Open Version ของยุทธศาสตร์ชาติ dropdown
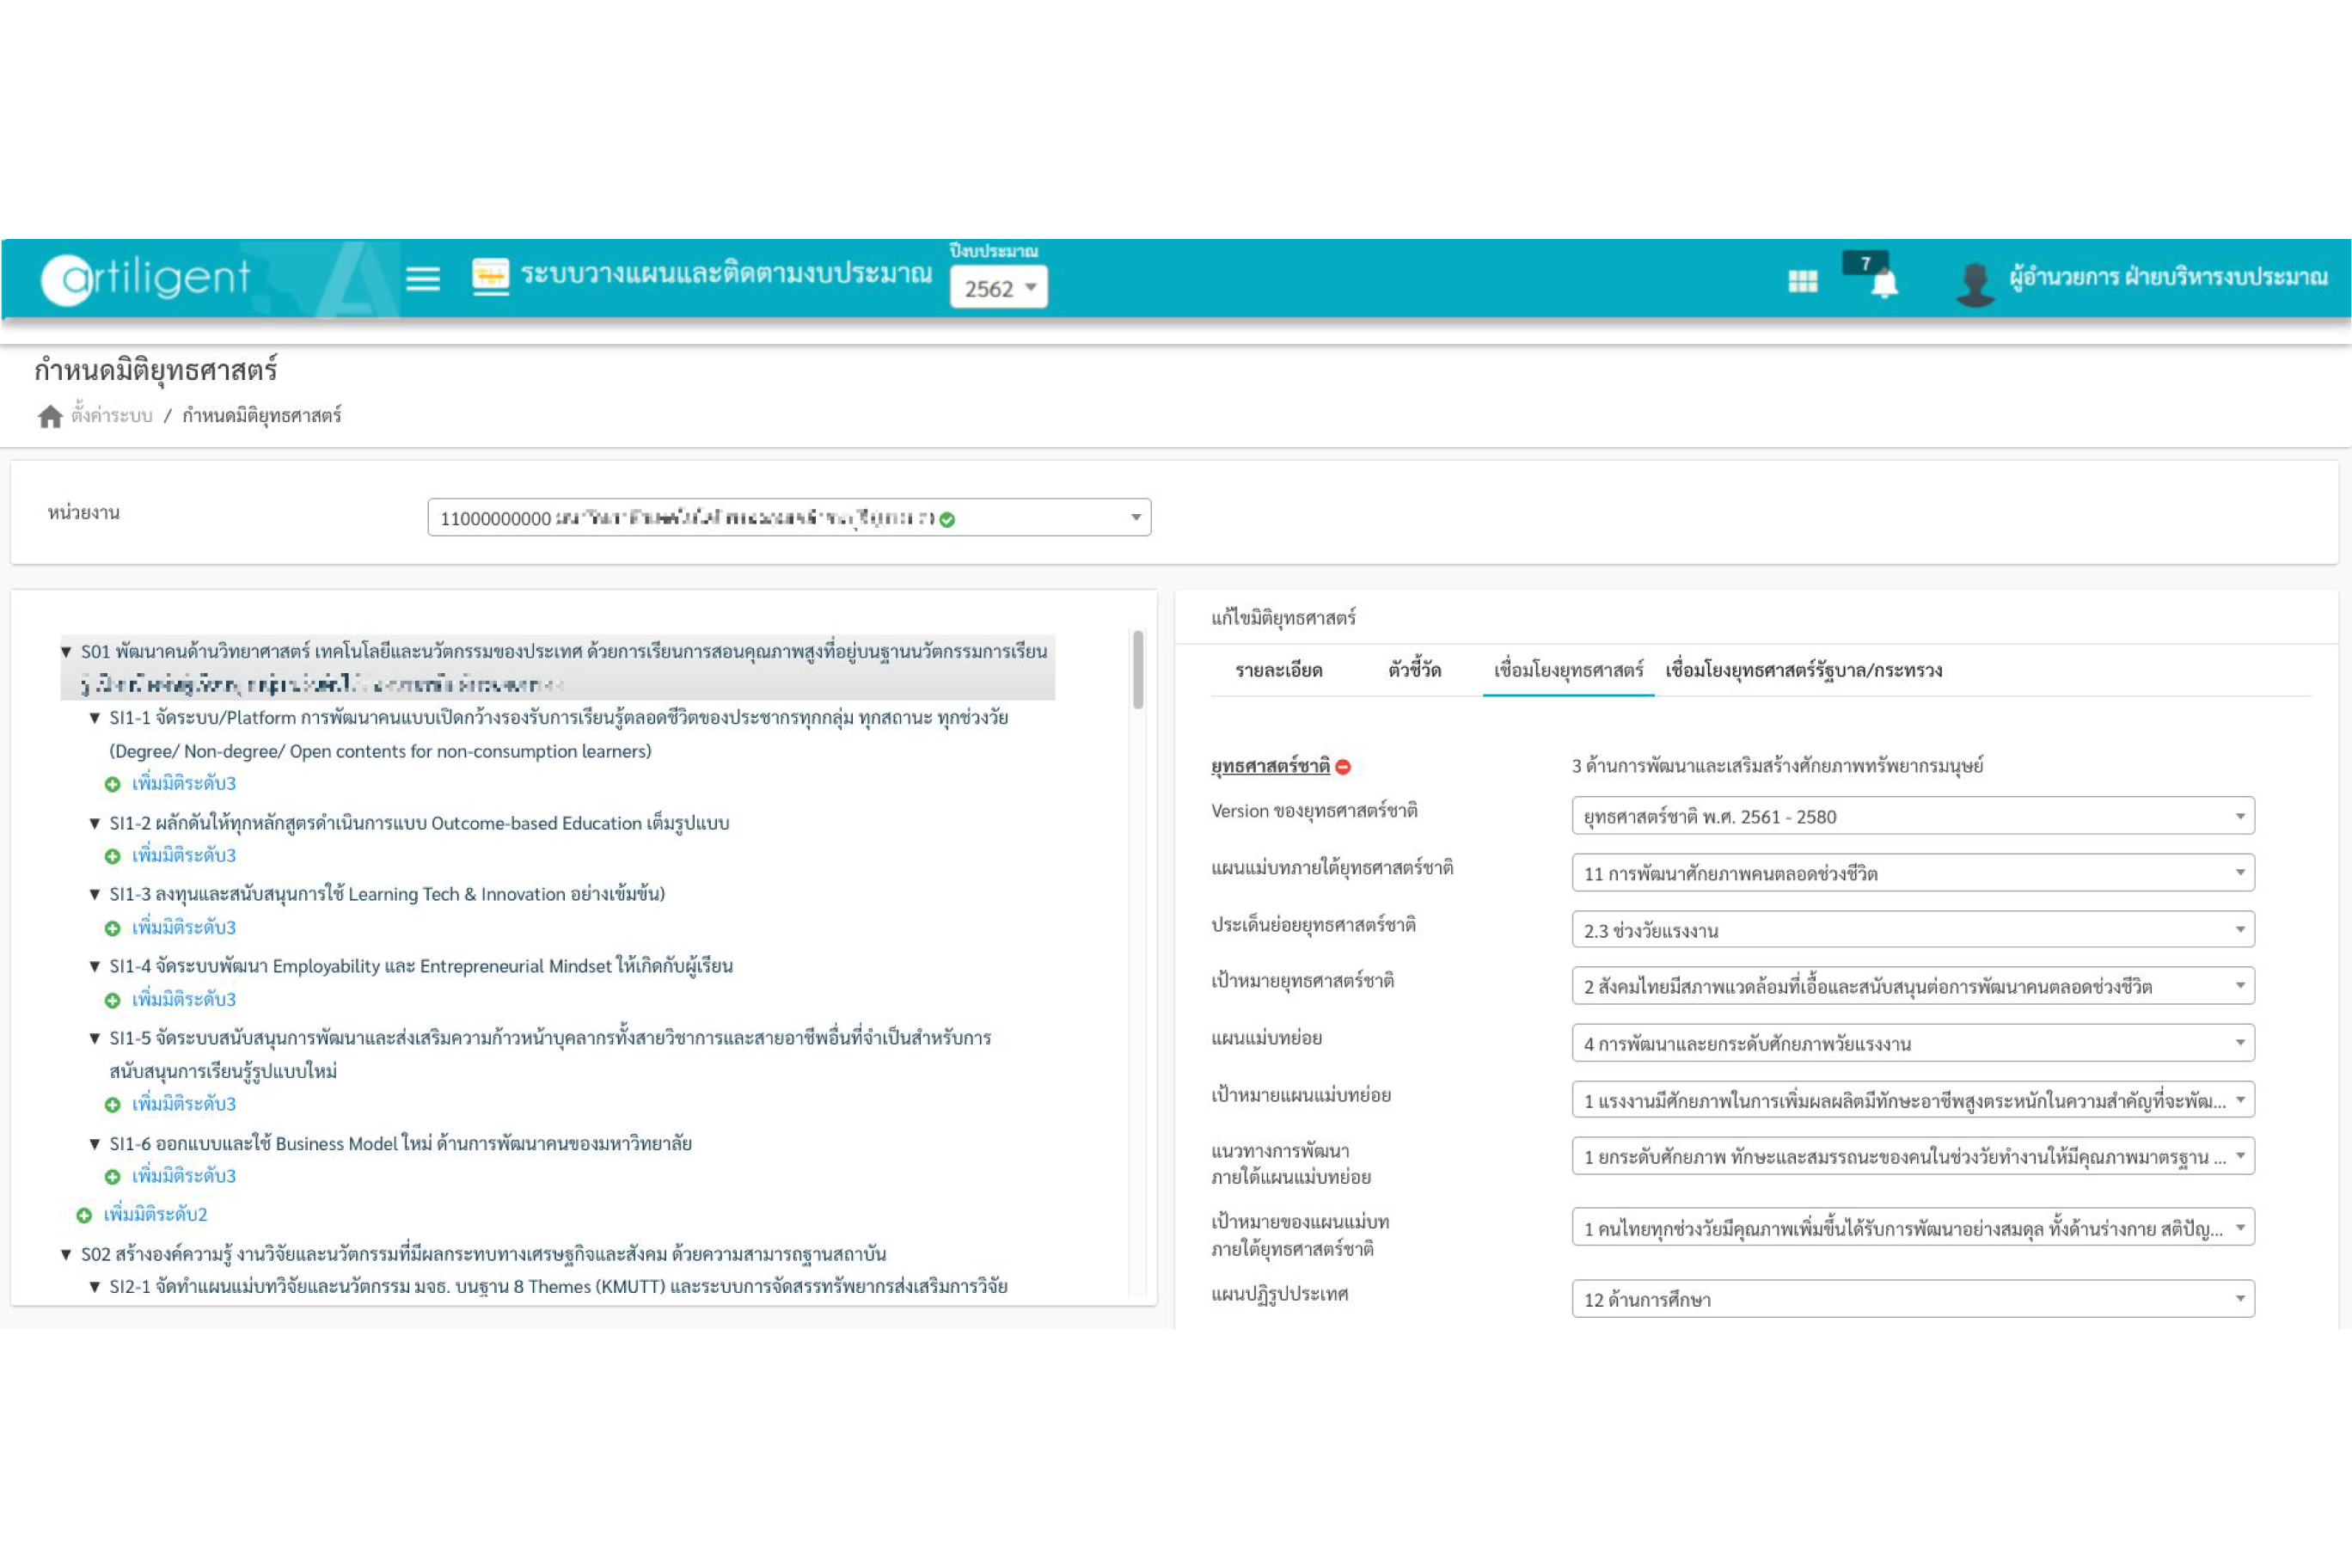The width and height of the screenshot is (2352, 1568). tap(1912, 816)
